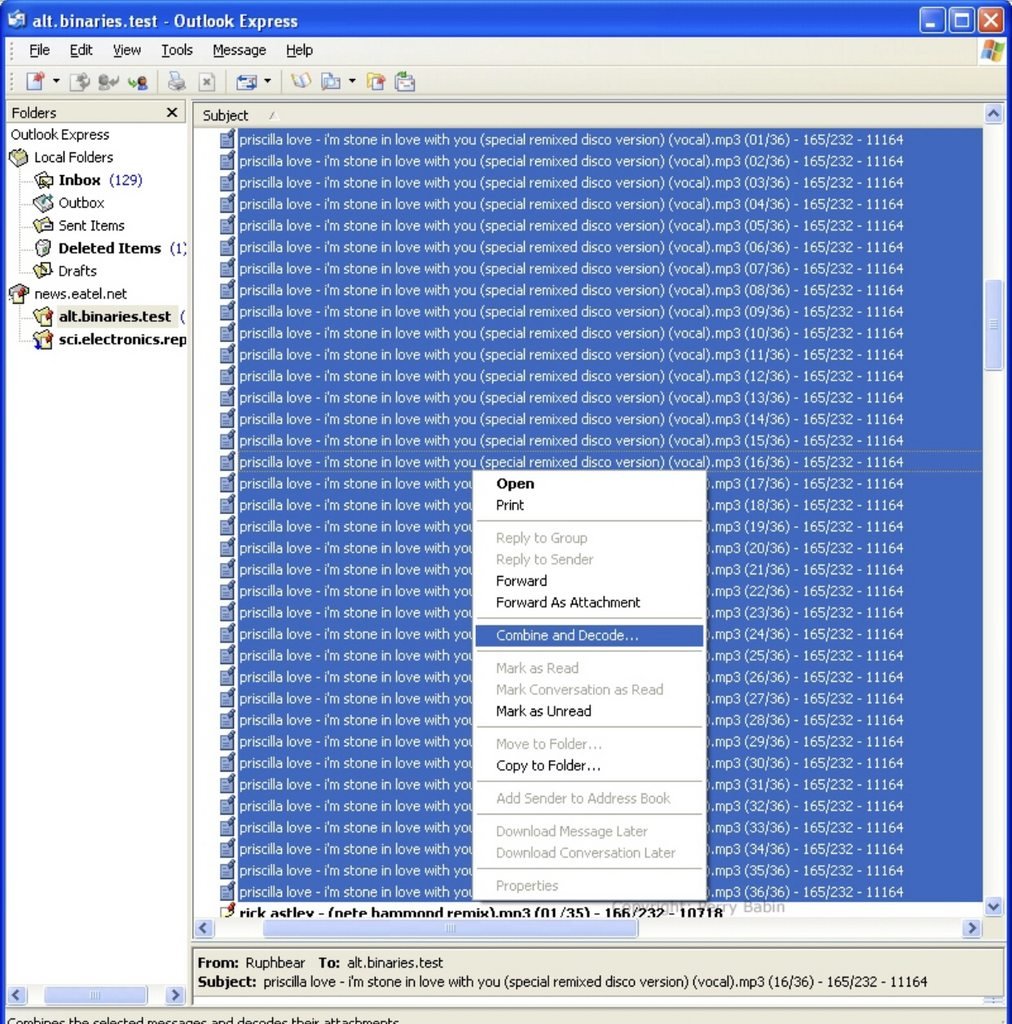
Task: Choose Forward in the context menu
Action: (x=590, y=581)
